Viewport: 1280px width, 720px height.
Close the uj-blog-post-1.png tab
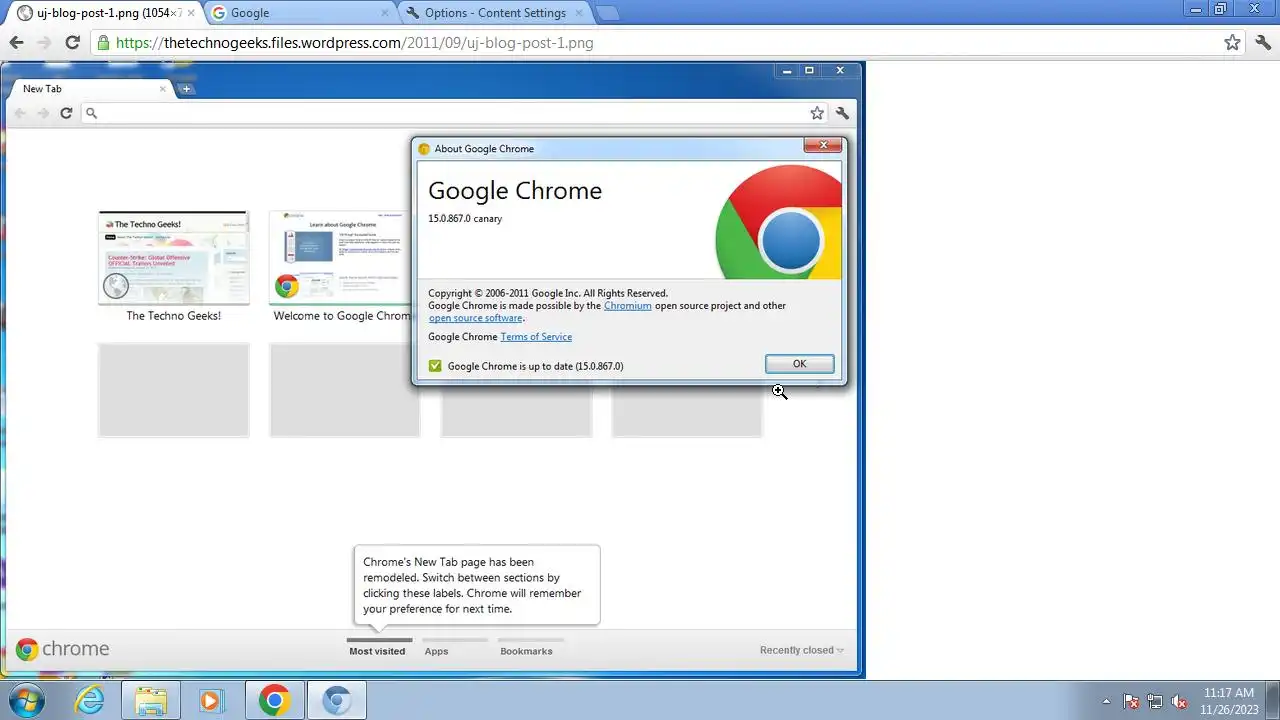click(191, 13)
